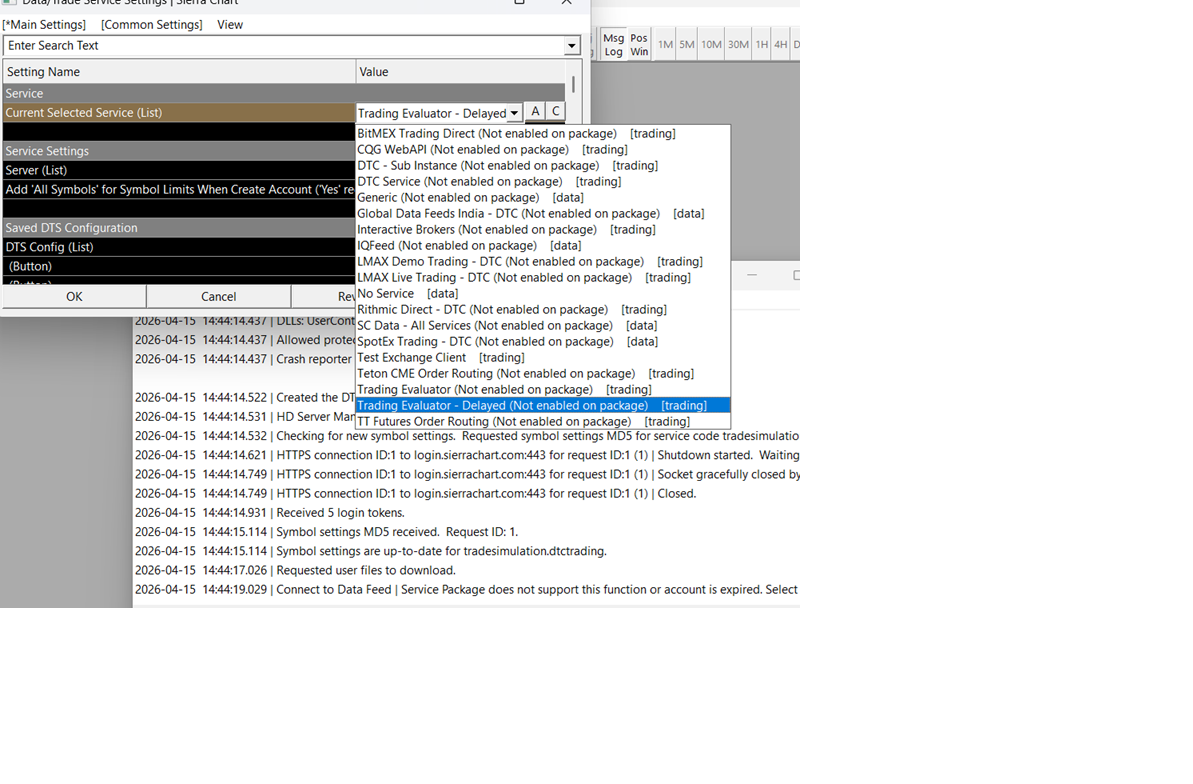This screenshot has height=784, width=1193.
Task: Open the Common Settings menu
Action: [x=151, y=24]
